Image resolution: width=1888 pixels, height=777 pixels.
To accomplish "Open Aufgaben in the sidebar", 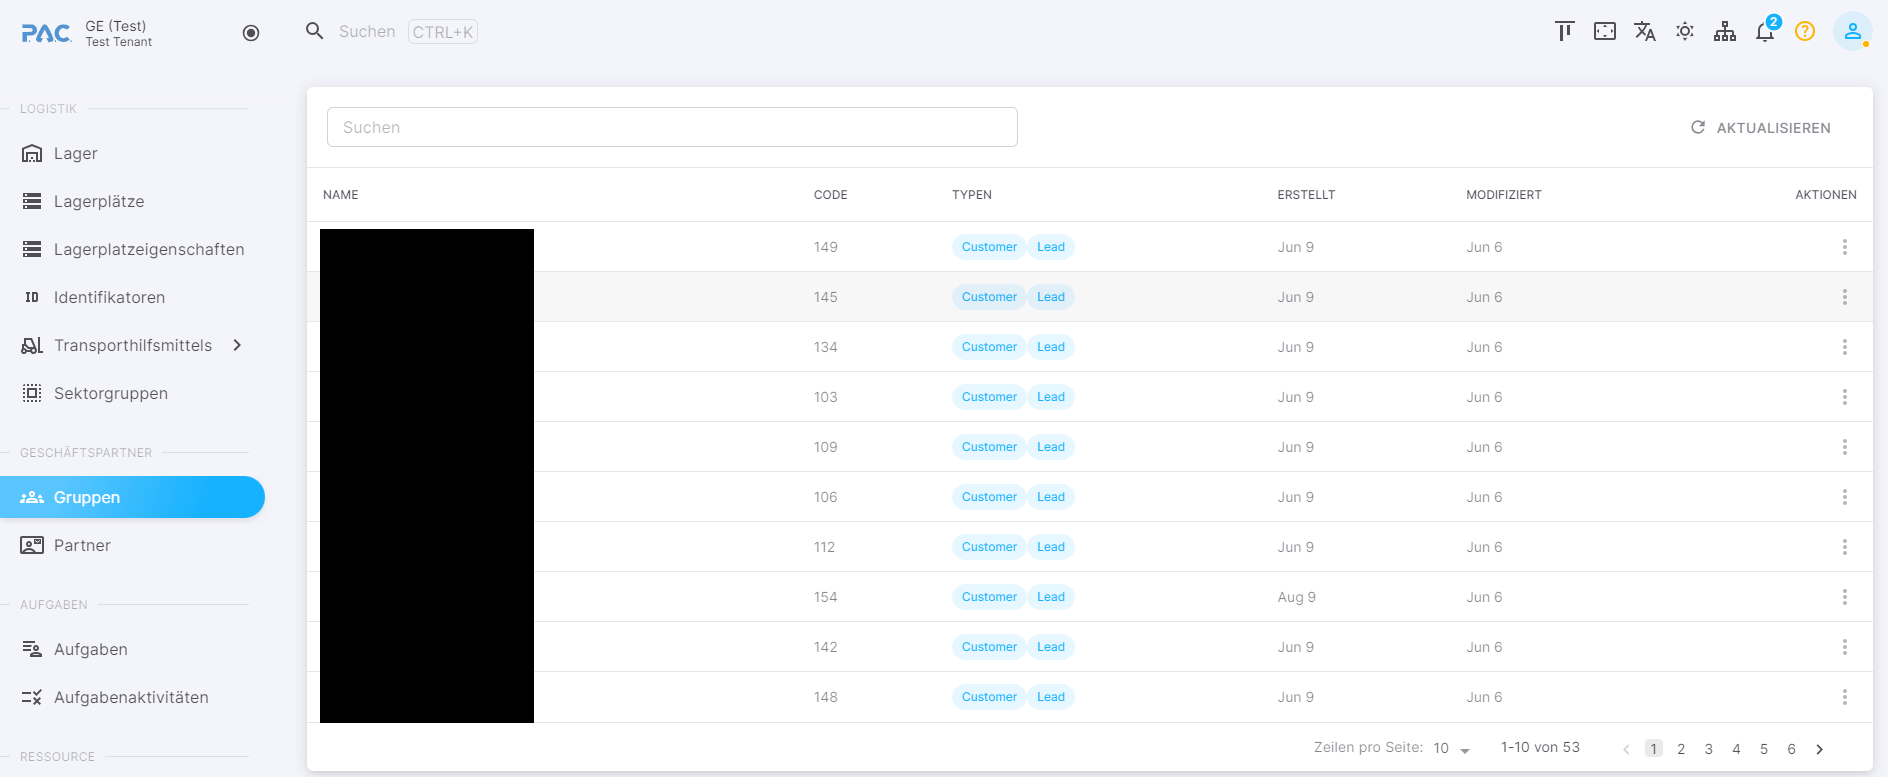I will coord(132,649).
